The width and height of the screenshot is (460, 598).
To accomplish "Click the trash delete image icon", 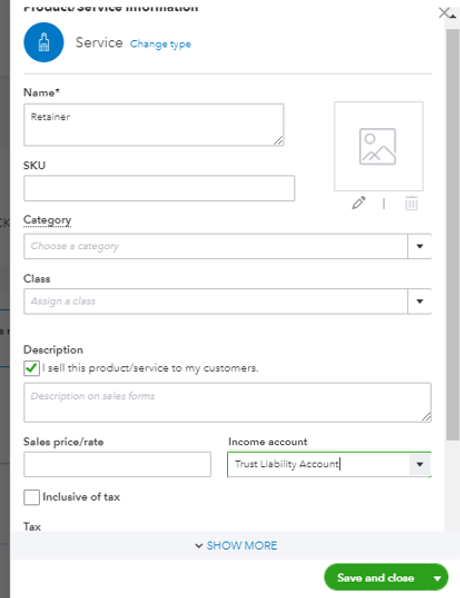I will [411, 203].
